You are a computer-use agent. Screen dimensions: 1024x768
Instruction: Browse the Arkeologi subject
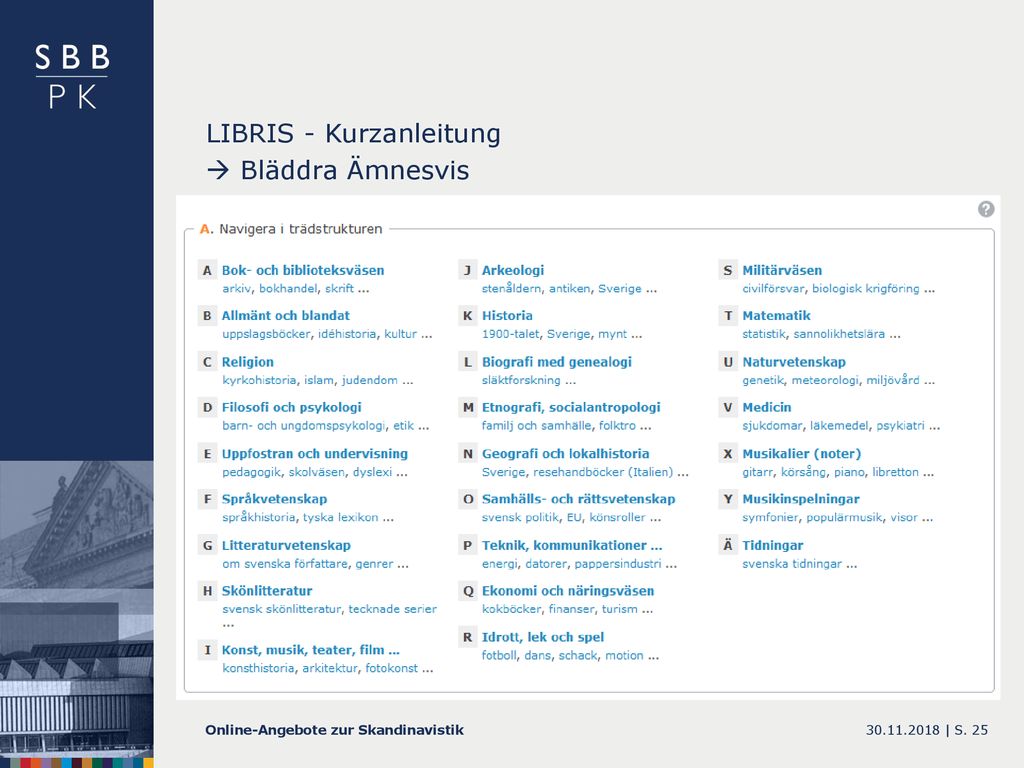pyautogui.click(x=513, y=270)
